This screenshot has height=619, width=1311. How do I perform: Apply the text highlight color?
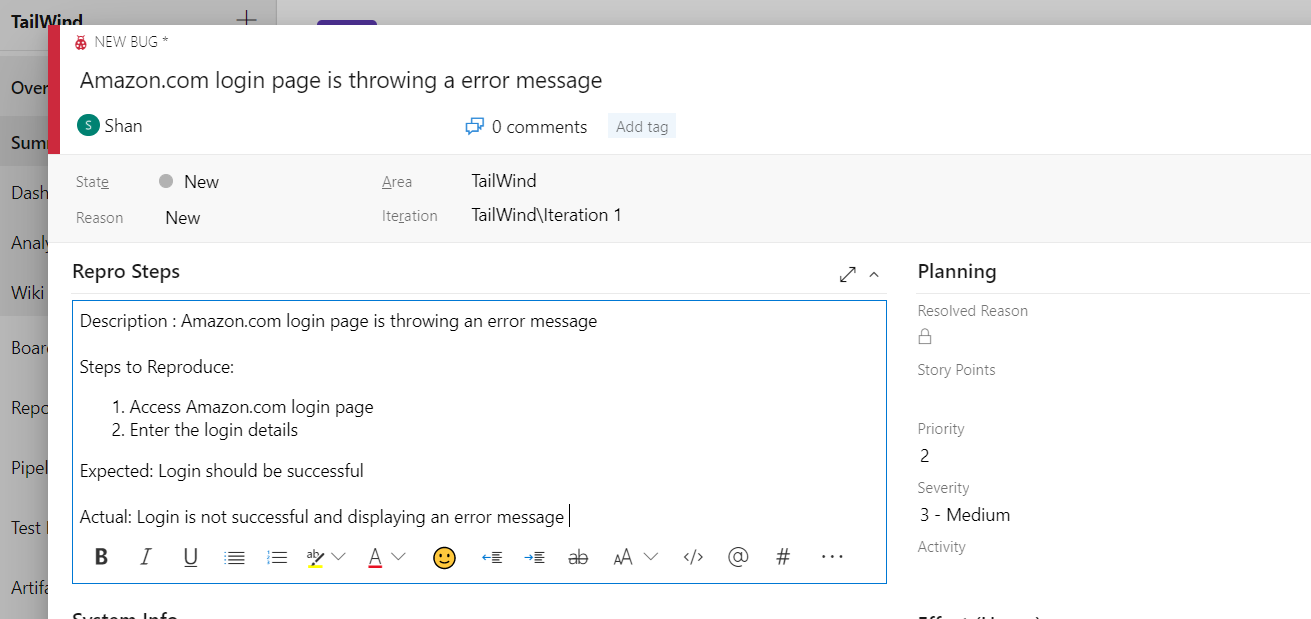pyautogui.click(x=315, y=558)
